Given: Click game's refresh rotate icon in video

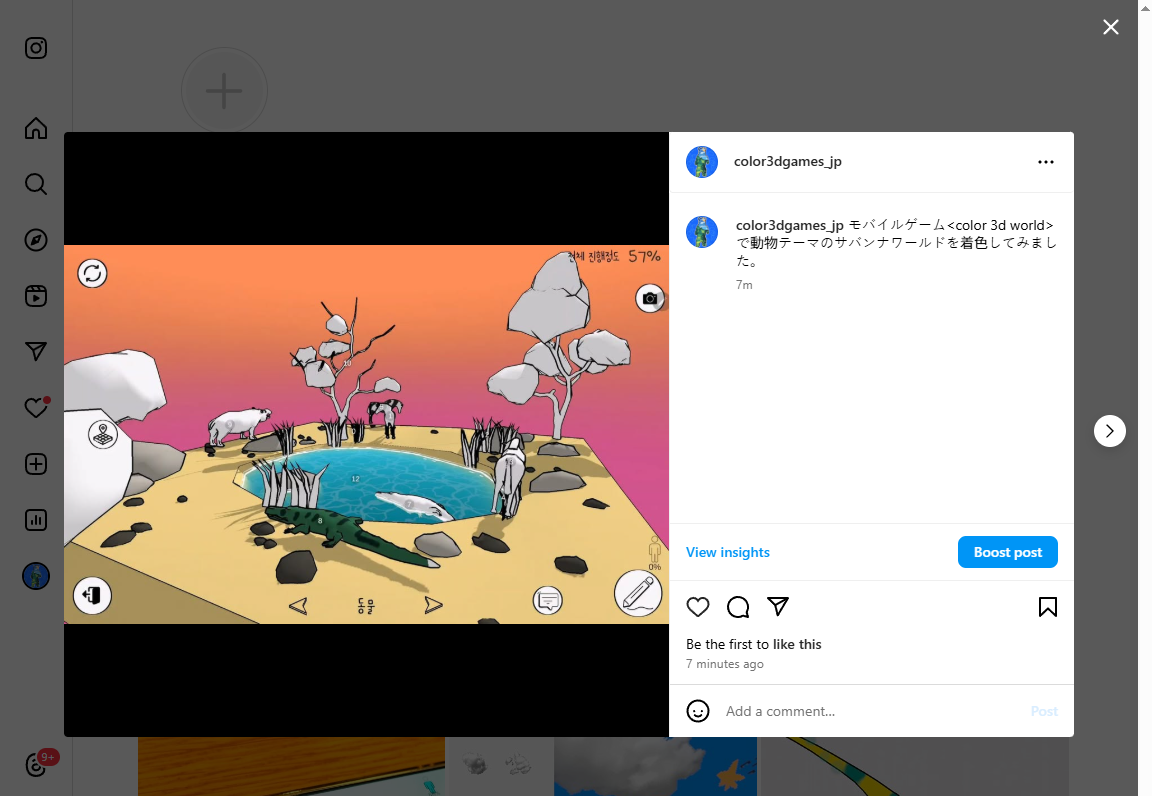Looking at the screenshot, I should click(x=92, y=274).
